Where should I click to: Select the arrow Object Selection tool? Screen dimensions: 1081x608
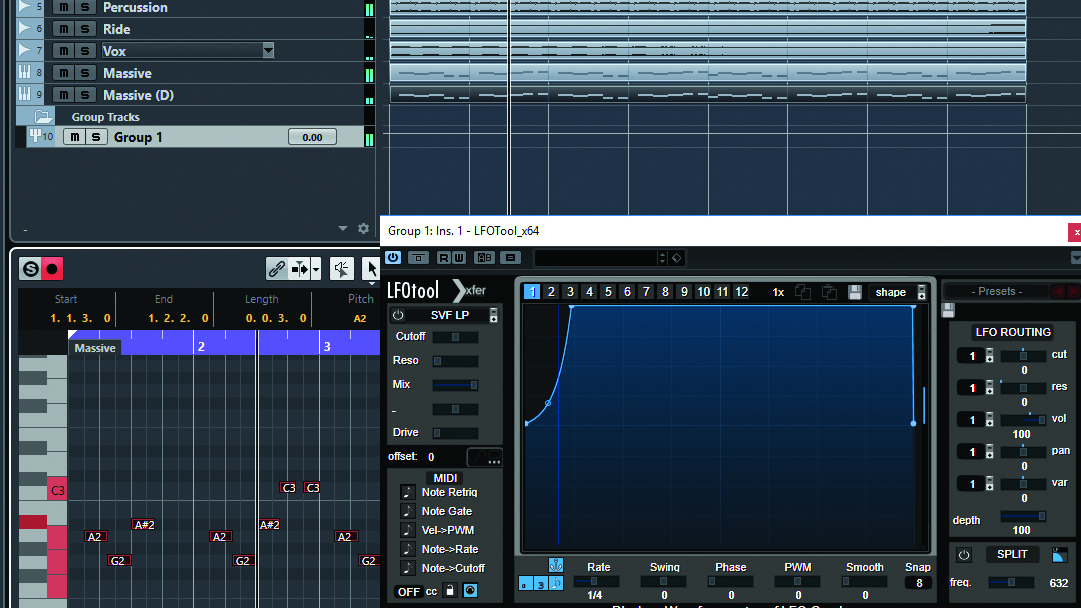point(371,269)
